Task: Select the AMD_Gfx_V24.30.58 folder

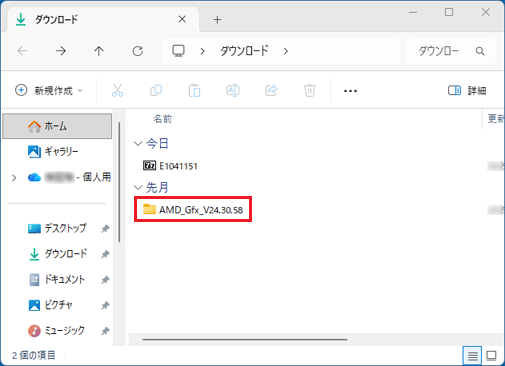Action: pos(193,209)
